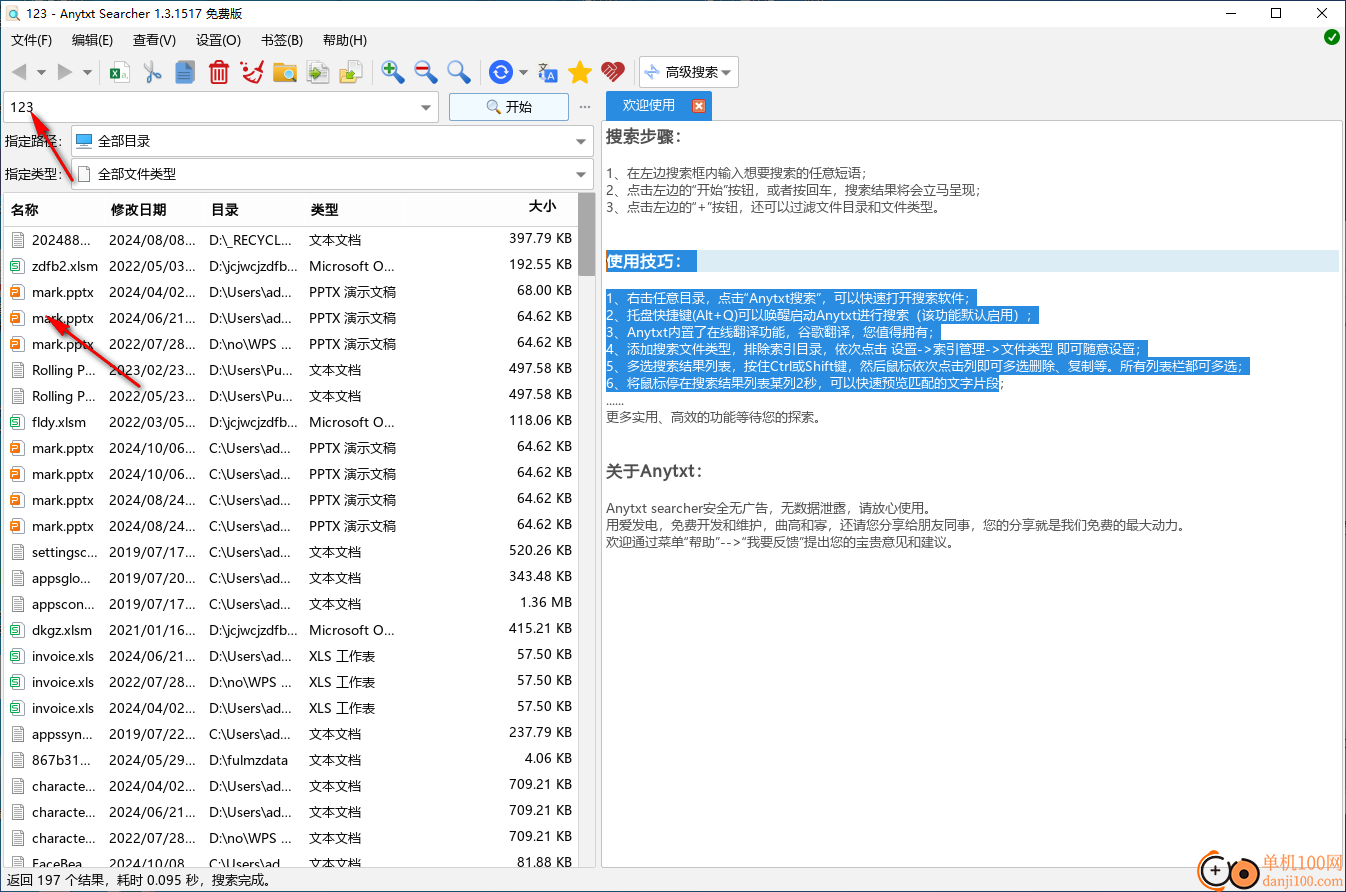Open the 编辑(E) menu
Image resolution: width=1346 pixels, height=892 pixels.
pyautogui.click(x=93, y=40)
